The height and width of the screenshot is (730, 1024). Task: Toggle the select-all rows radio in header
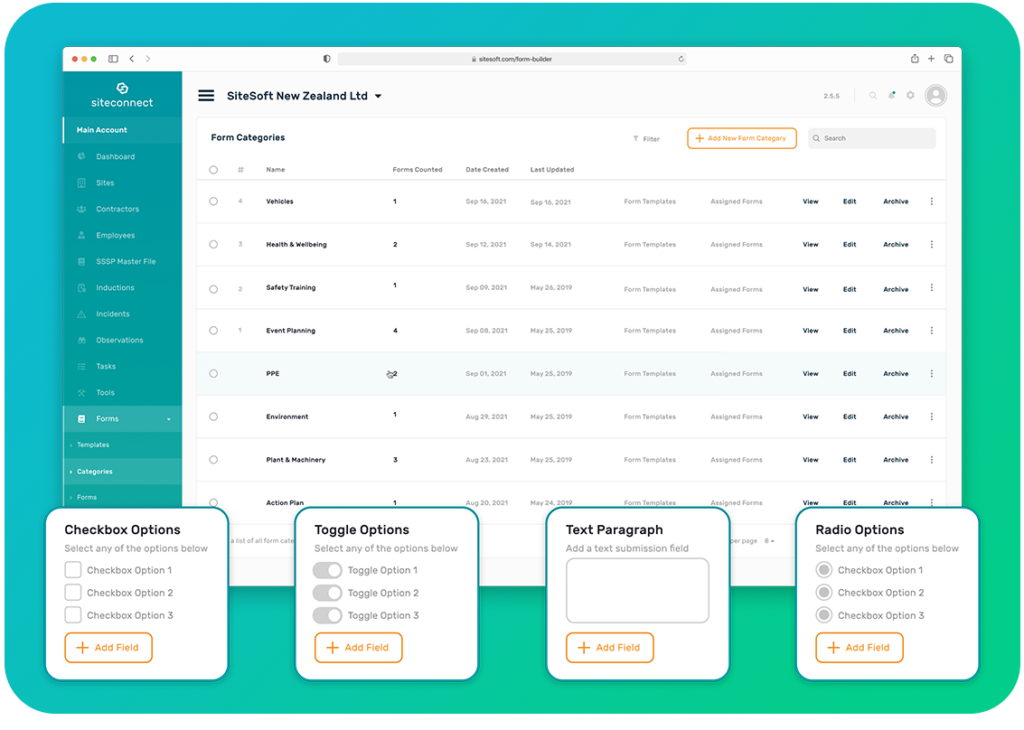point(214,170)
